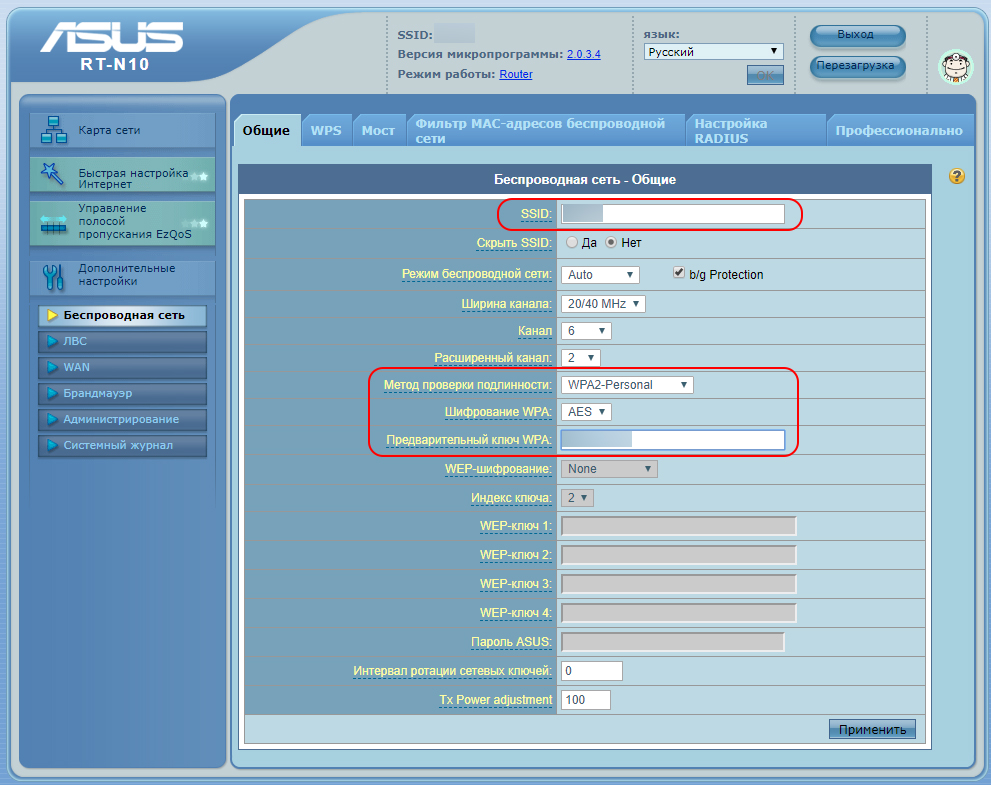Click the Tx Power adjustment label link
Screen dimensions: 991x785
(x=496, y=700)
